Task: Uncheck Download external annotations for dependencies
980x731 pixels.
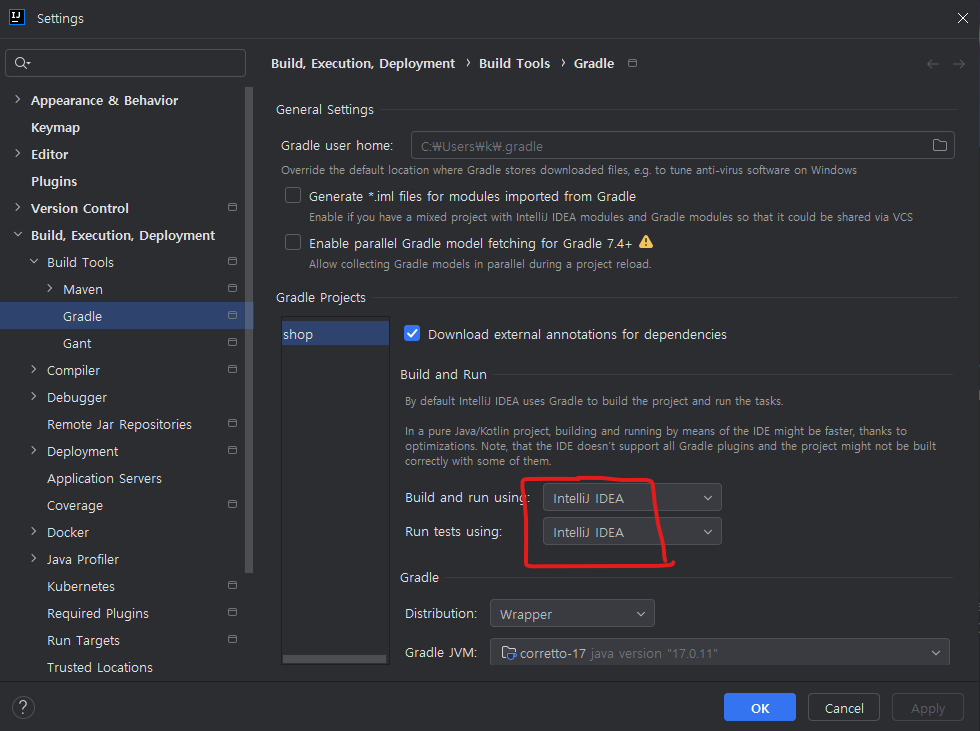Action: (412, 333)
